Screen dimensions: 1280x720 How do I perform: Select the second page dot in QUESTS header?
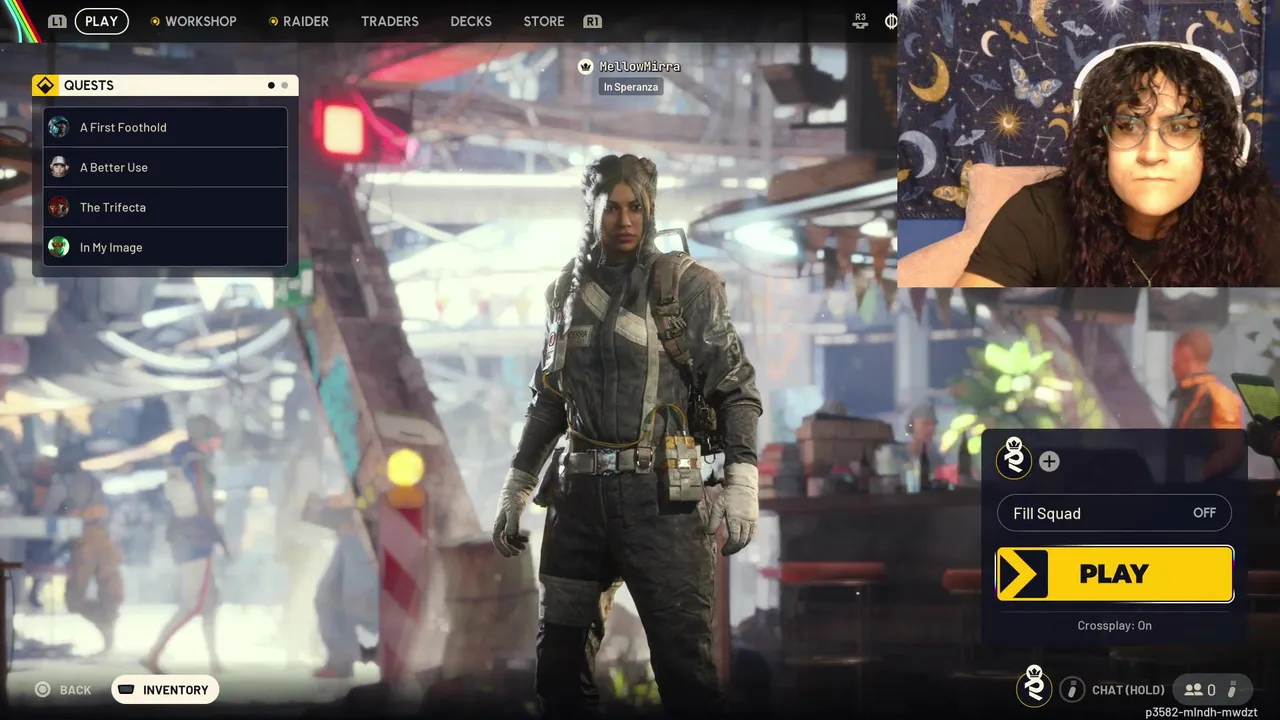284,86
